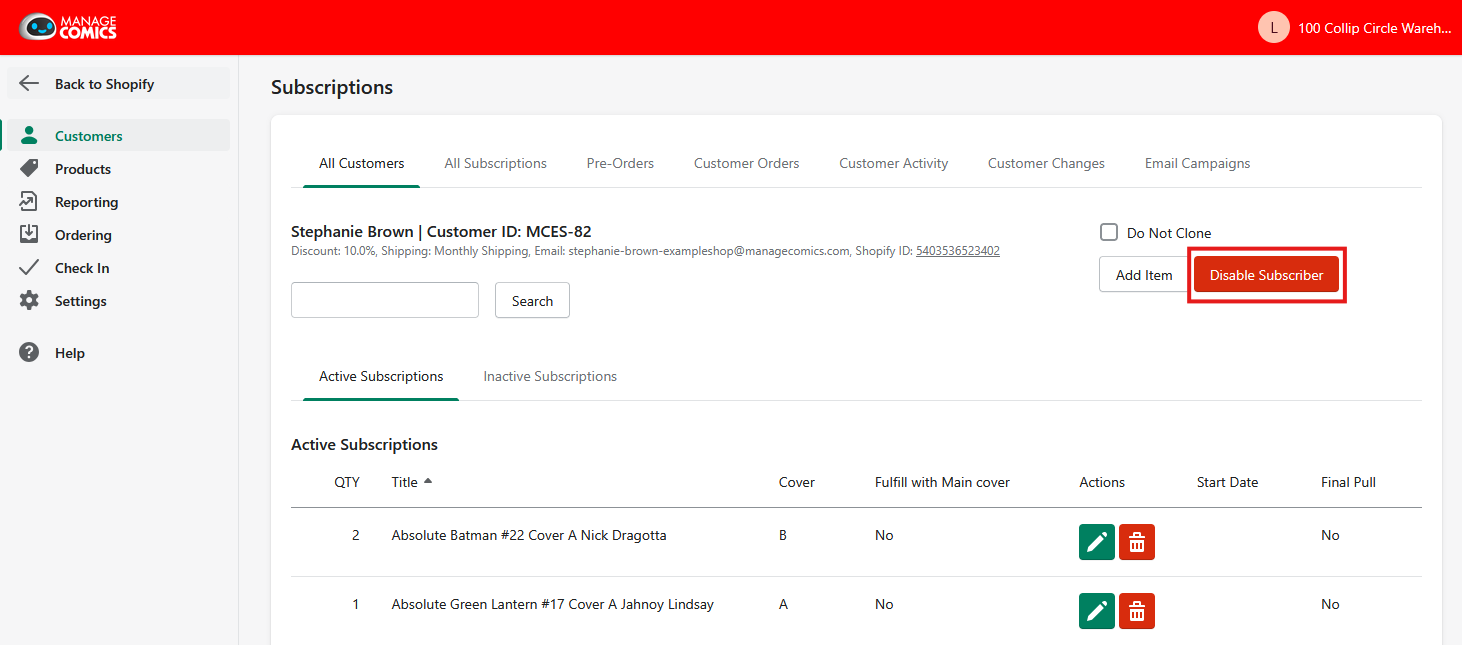1462x645 pixels.
Task: Click the Absolute Batman #22 Cover A title
Action: point(529,535)
